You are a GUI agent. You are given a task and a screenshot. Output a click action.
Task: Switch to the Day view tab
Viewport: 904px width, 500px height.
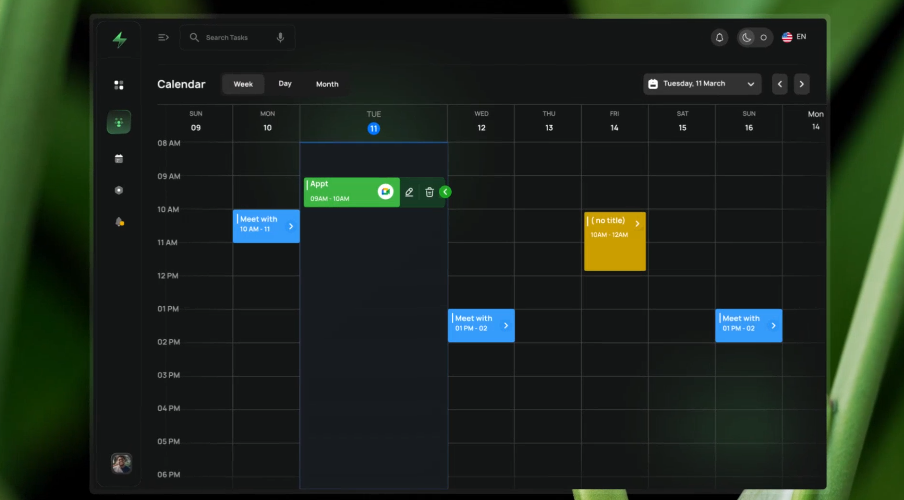285,84
